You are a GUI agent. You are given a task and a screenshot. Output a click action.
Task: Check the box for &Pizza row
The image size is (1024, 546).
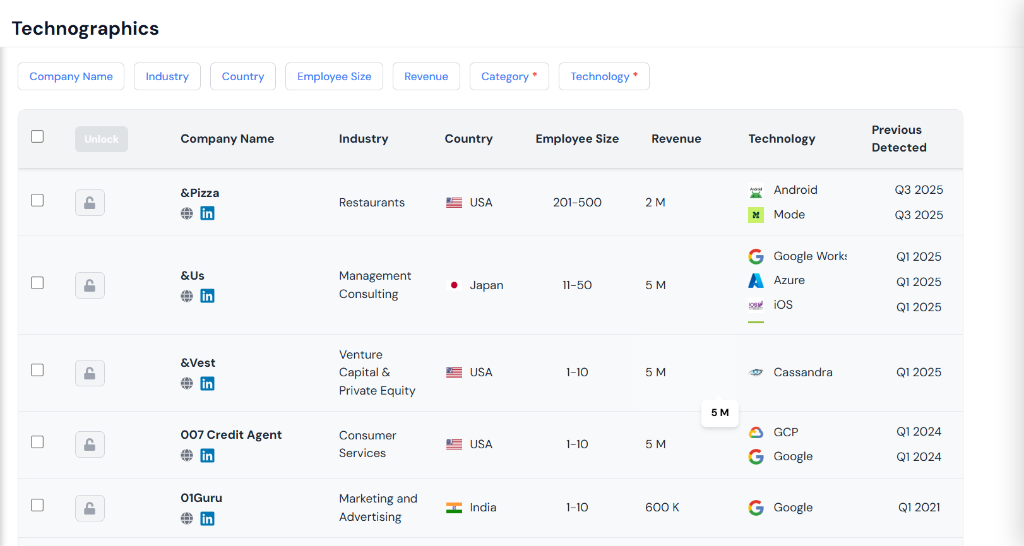[x=37, y=201]
